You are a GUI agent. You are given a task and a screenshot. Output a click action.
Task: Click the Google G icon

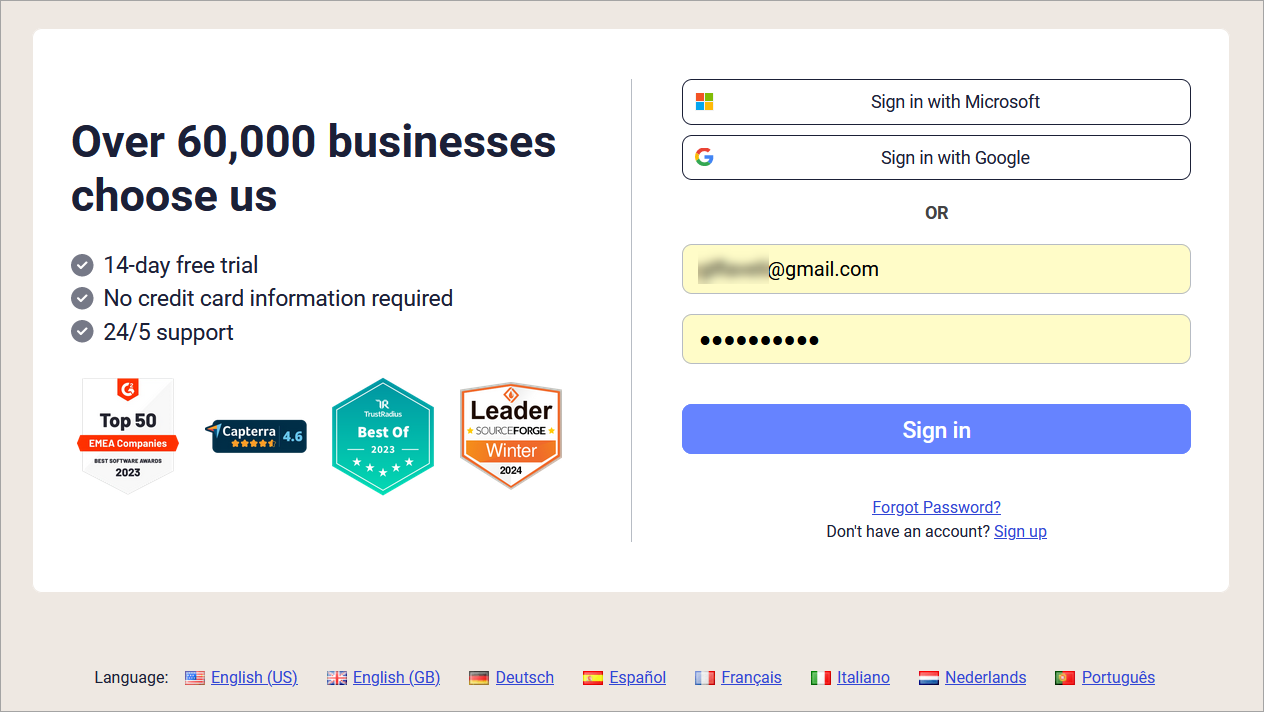tap(704, 157)
